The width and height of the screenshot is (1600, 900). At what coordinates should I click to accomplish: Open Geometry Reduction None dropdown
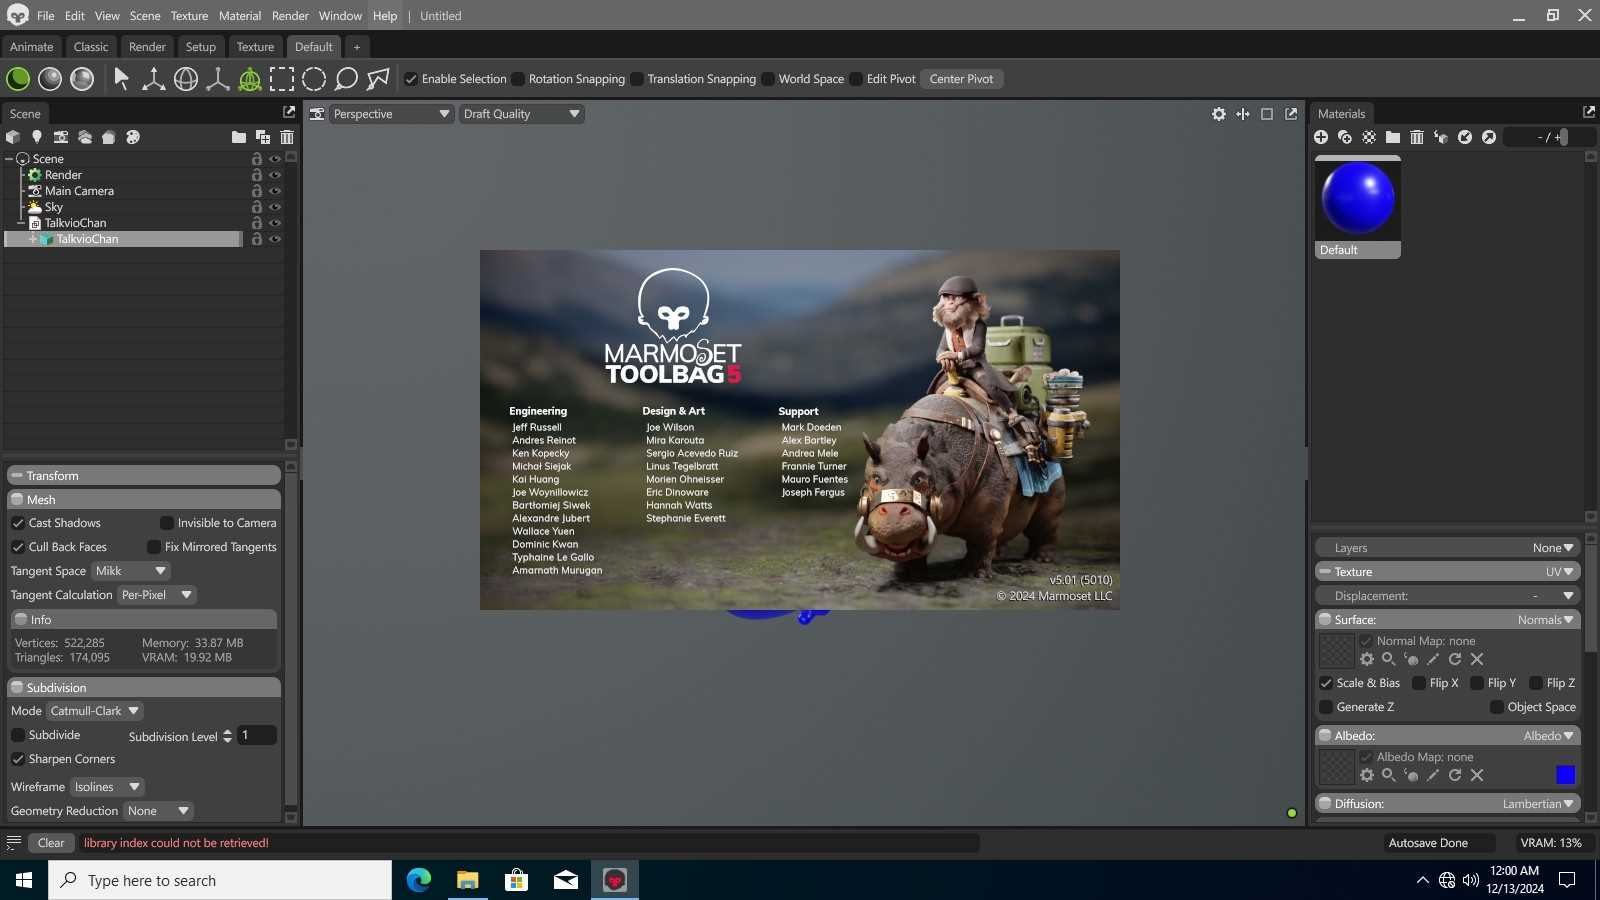coord(158,811)
